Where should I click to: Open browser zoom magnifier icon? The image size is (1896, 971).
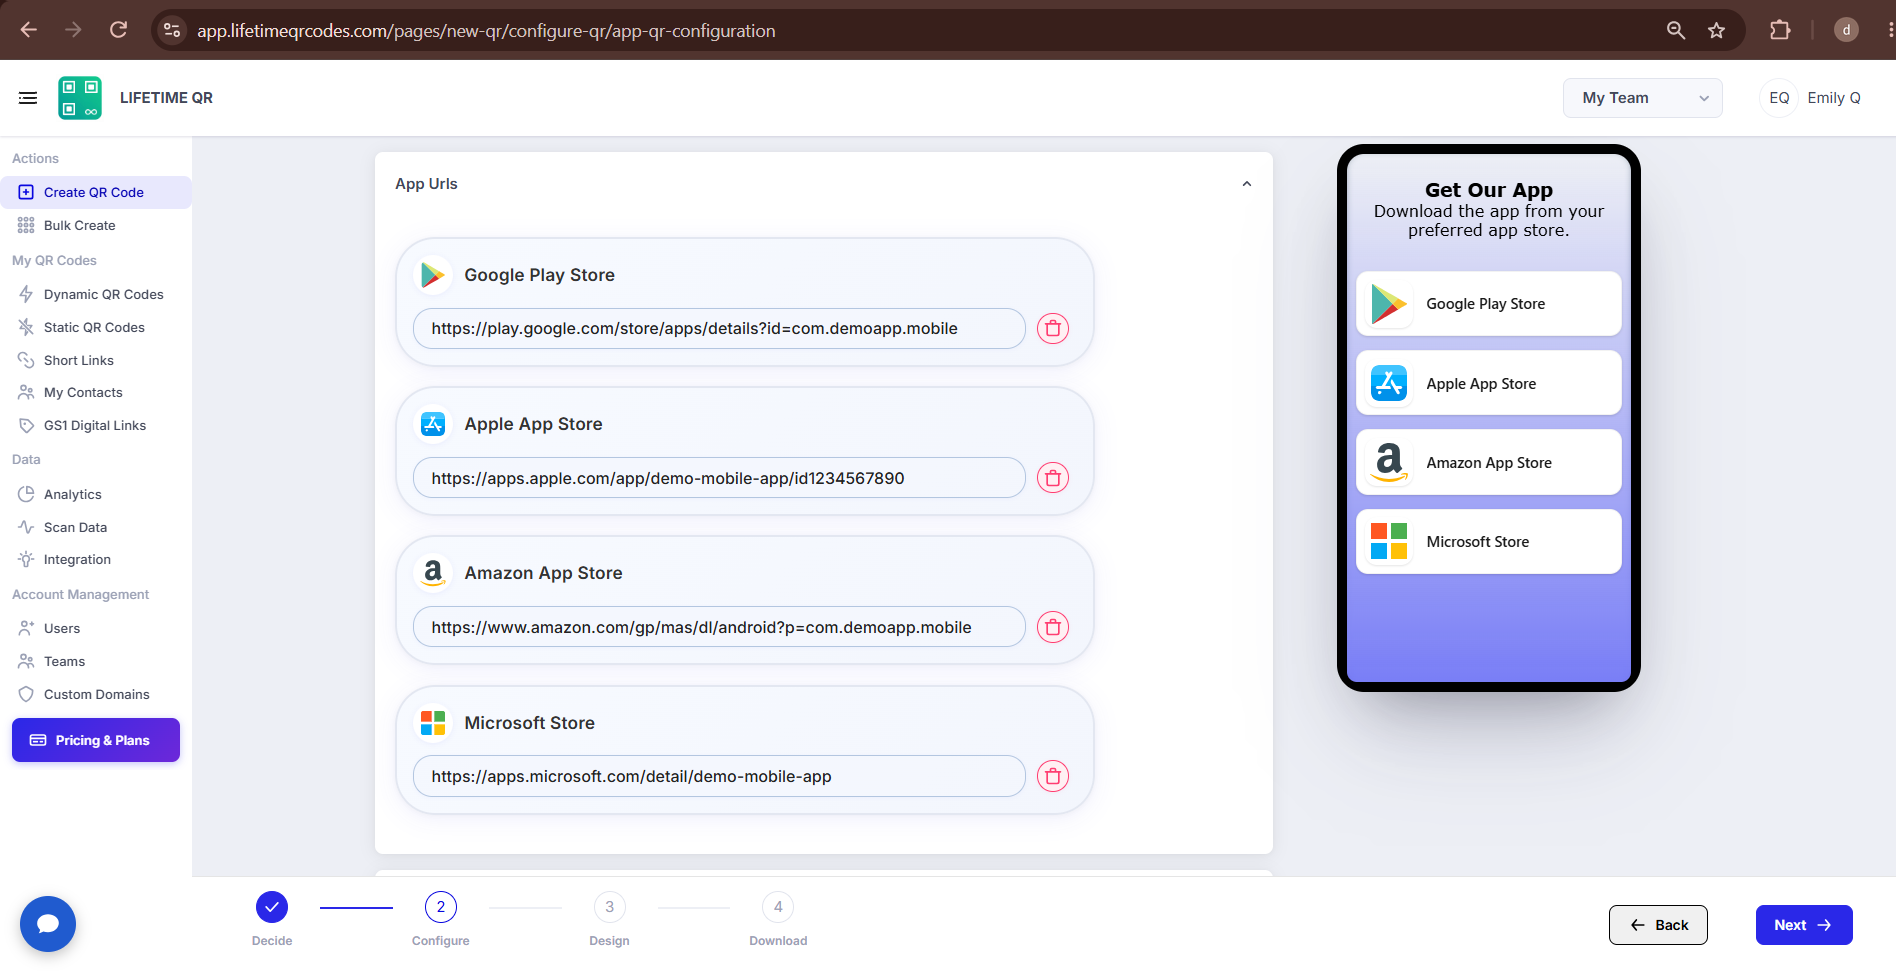1676,30
